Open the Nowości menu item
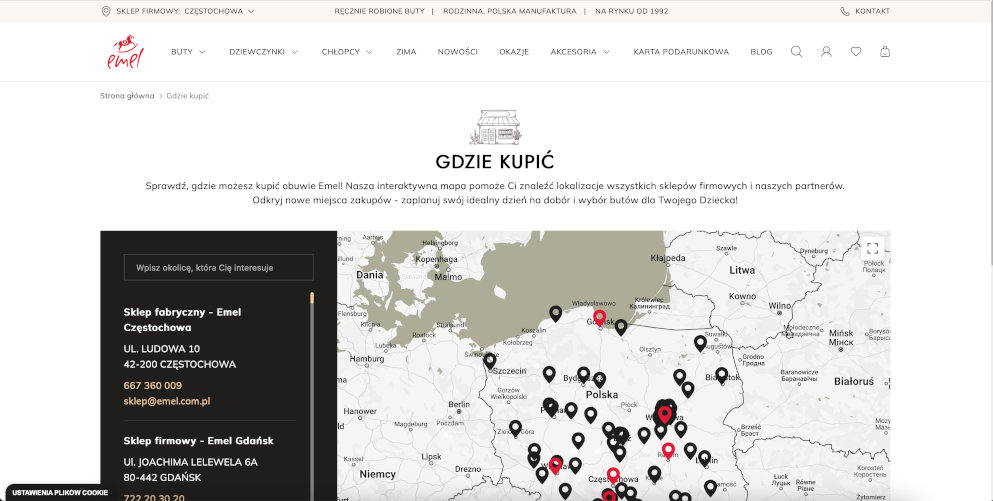The height and width of the screenshot is (501, 993). click(457, 52)
